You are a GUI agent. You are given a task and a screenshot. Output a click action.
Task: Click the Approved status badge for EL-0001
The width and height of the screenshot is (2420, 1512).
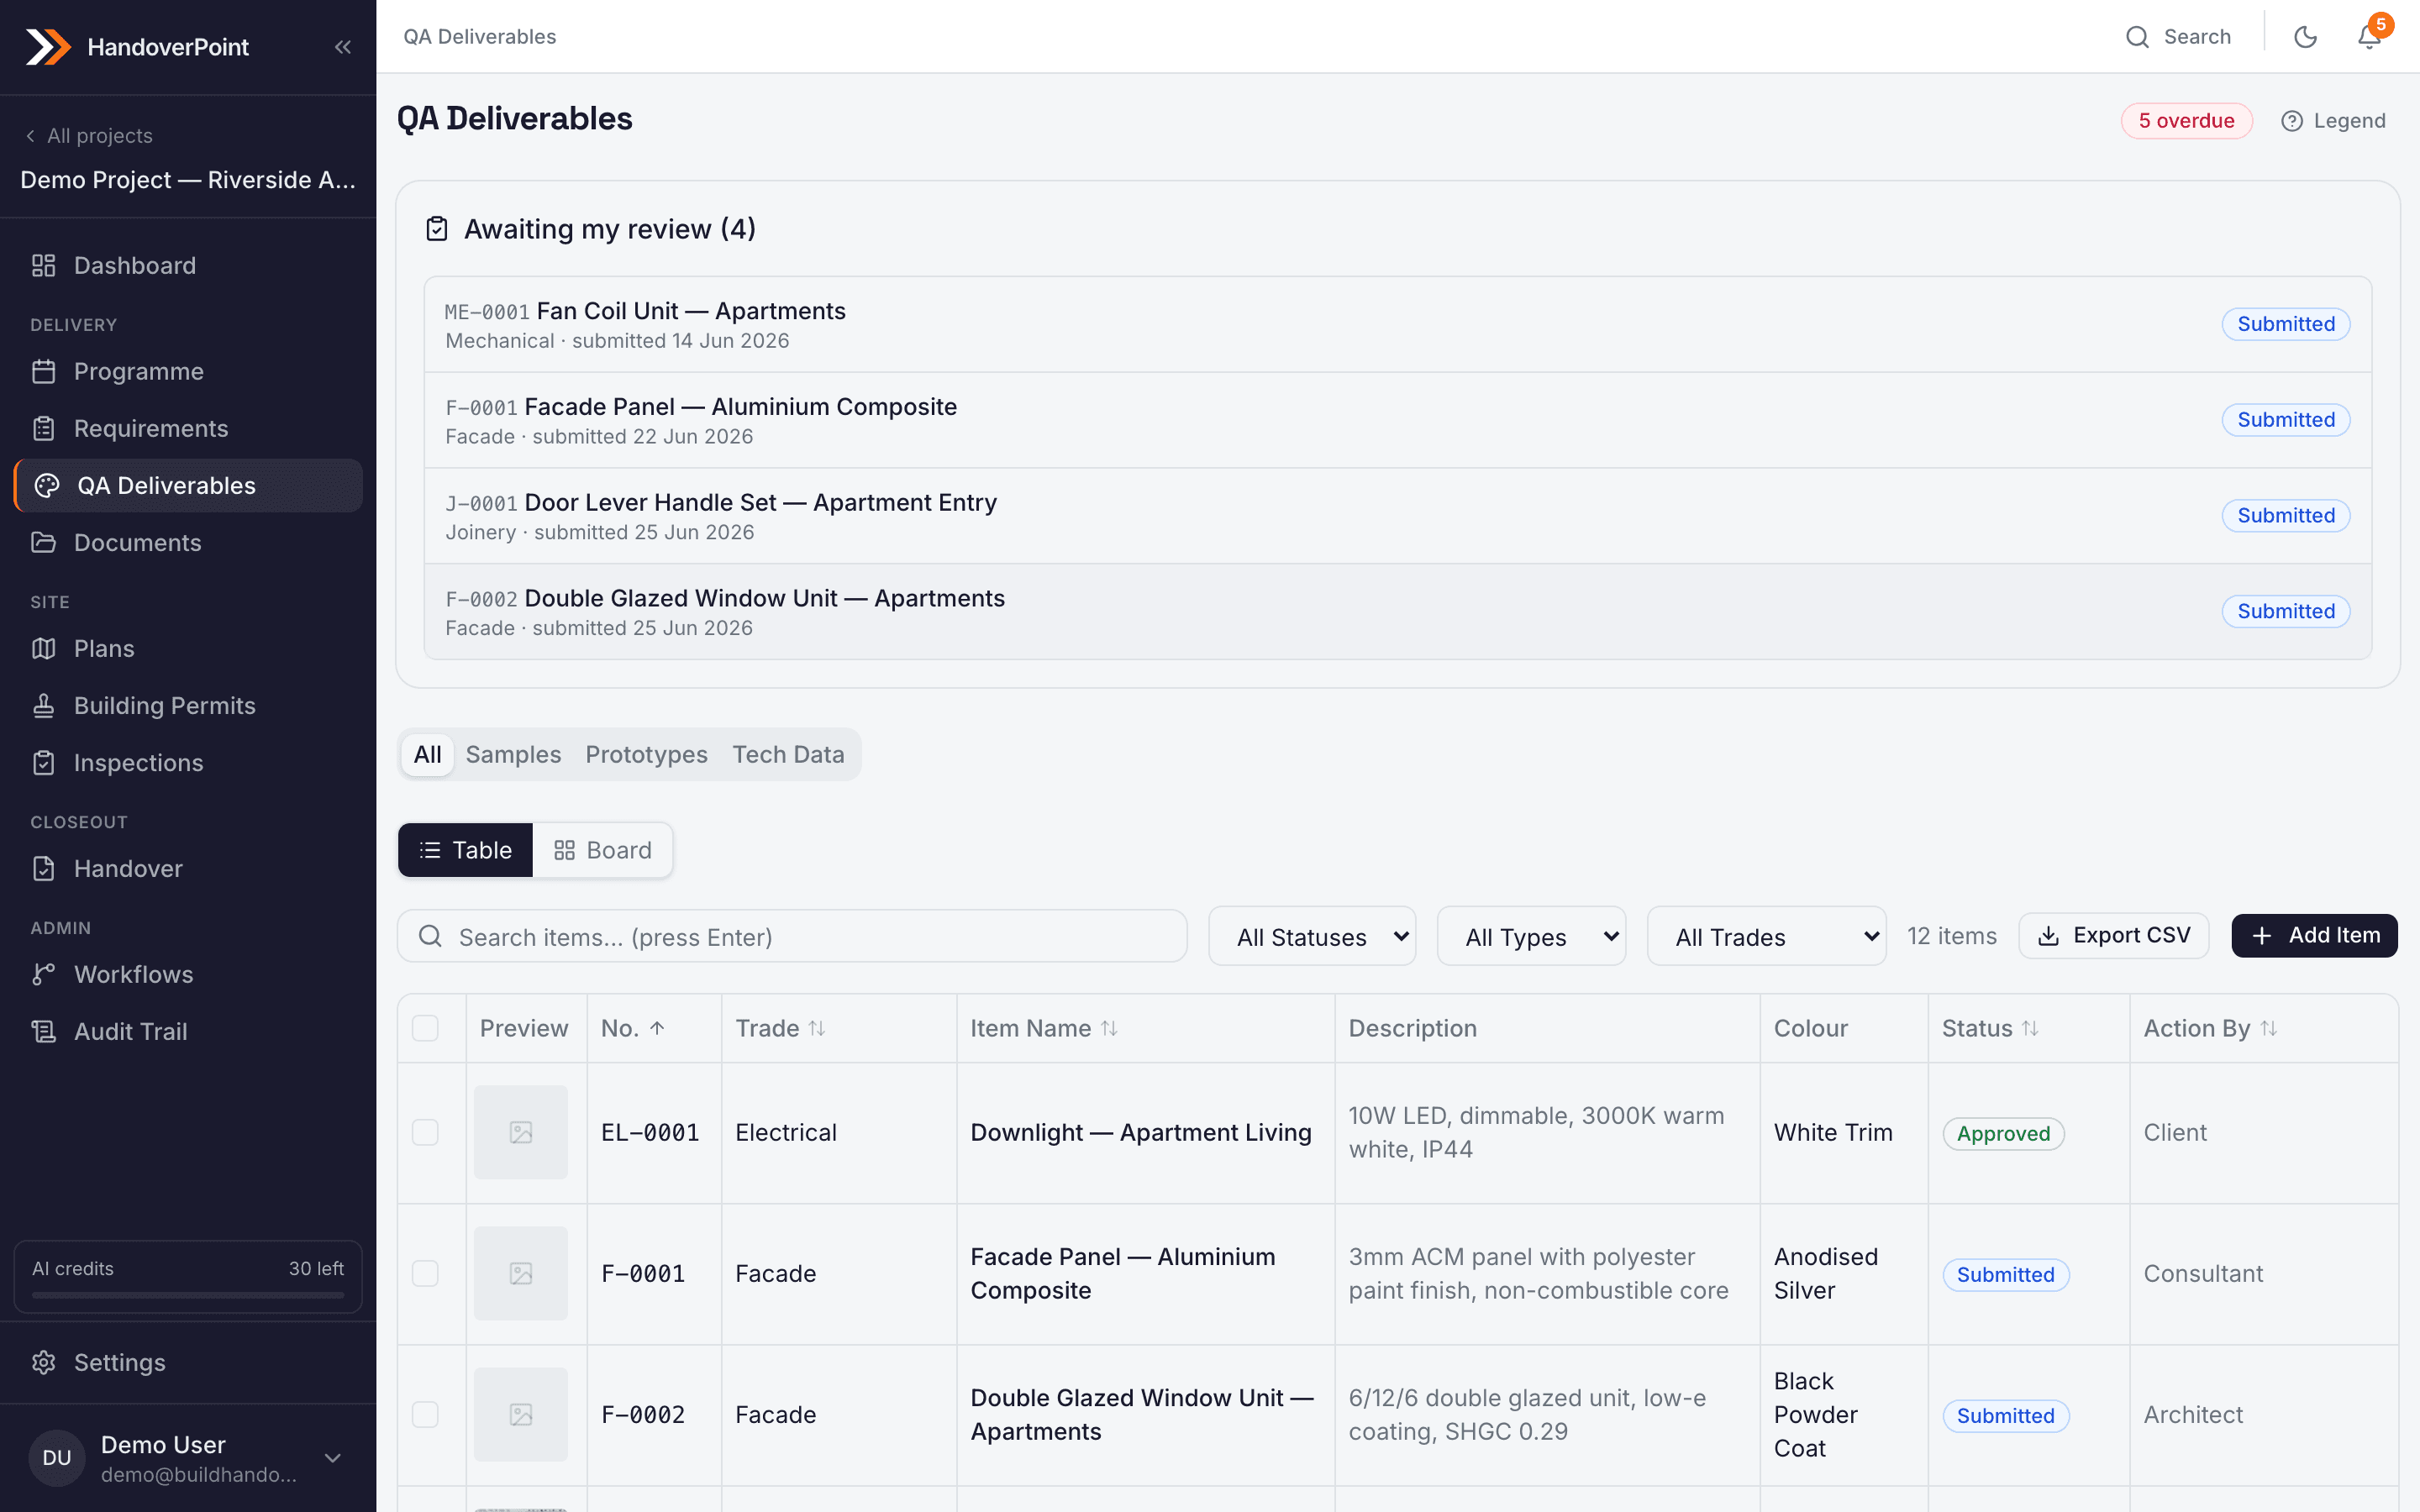2003,1133
